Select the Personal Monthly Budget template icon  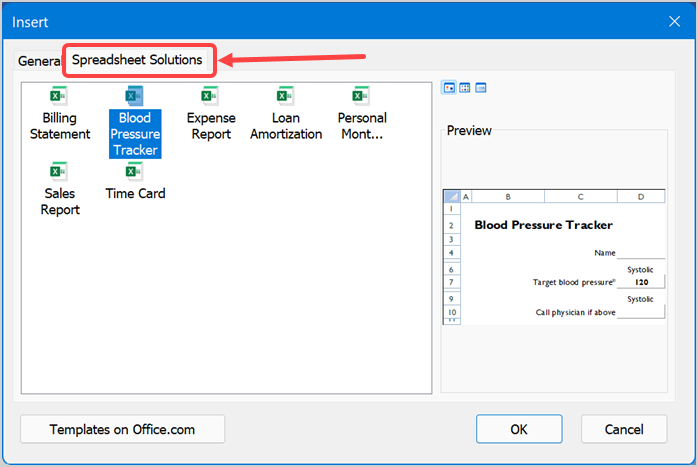click(361, 97)
